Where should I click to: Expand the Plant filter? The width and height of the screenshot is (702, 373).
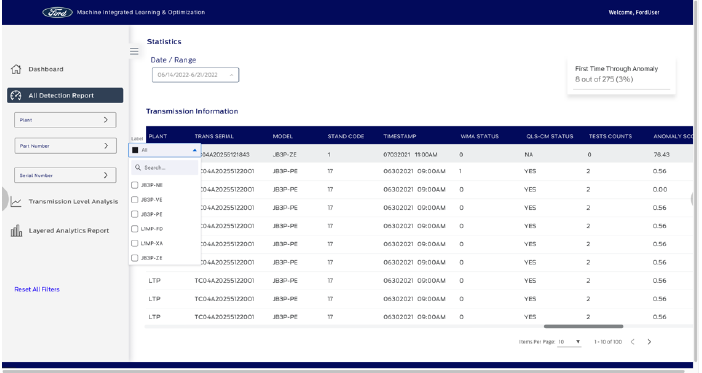65,120
